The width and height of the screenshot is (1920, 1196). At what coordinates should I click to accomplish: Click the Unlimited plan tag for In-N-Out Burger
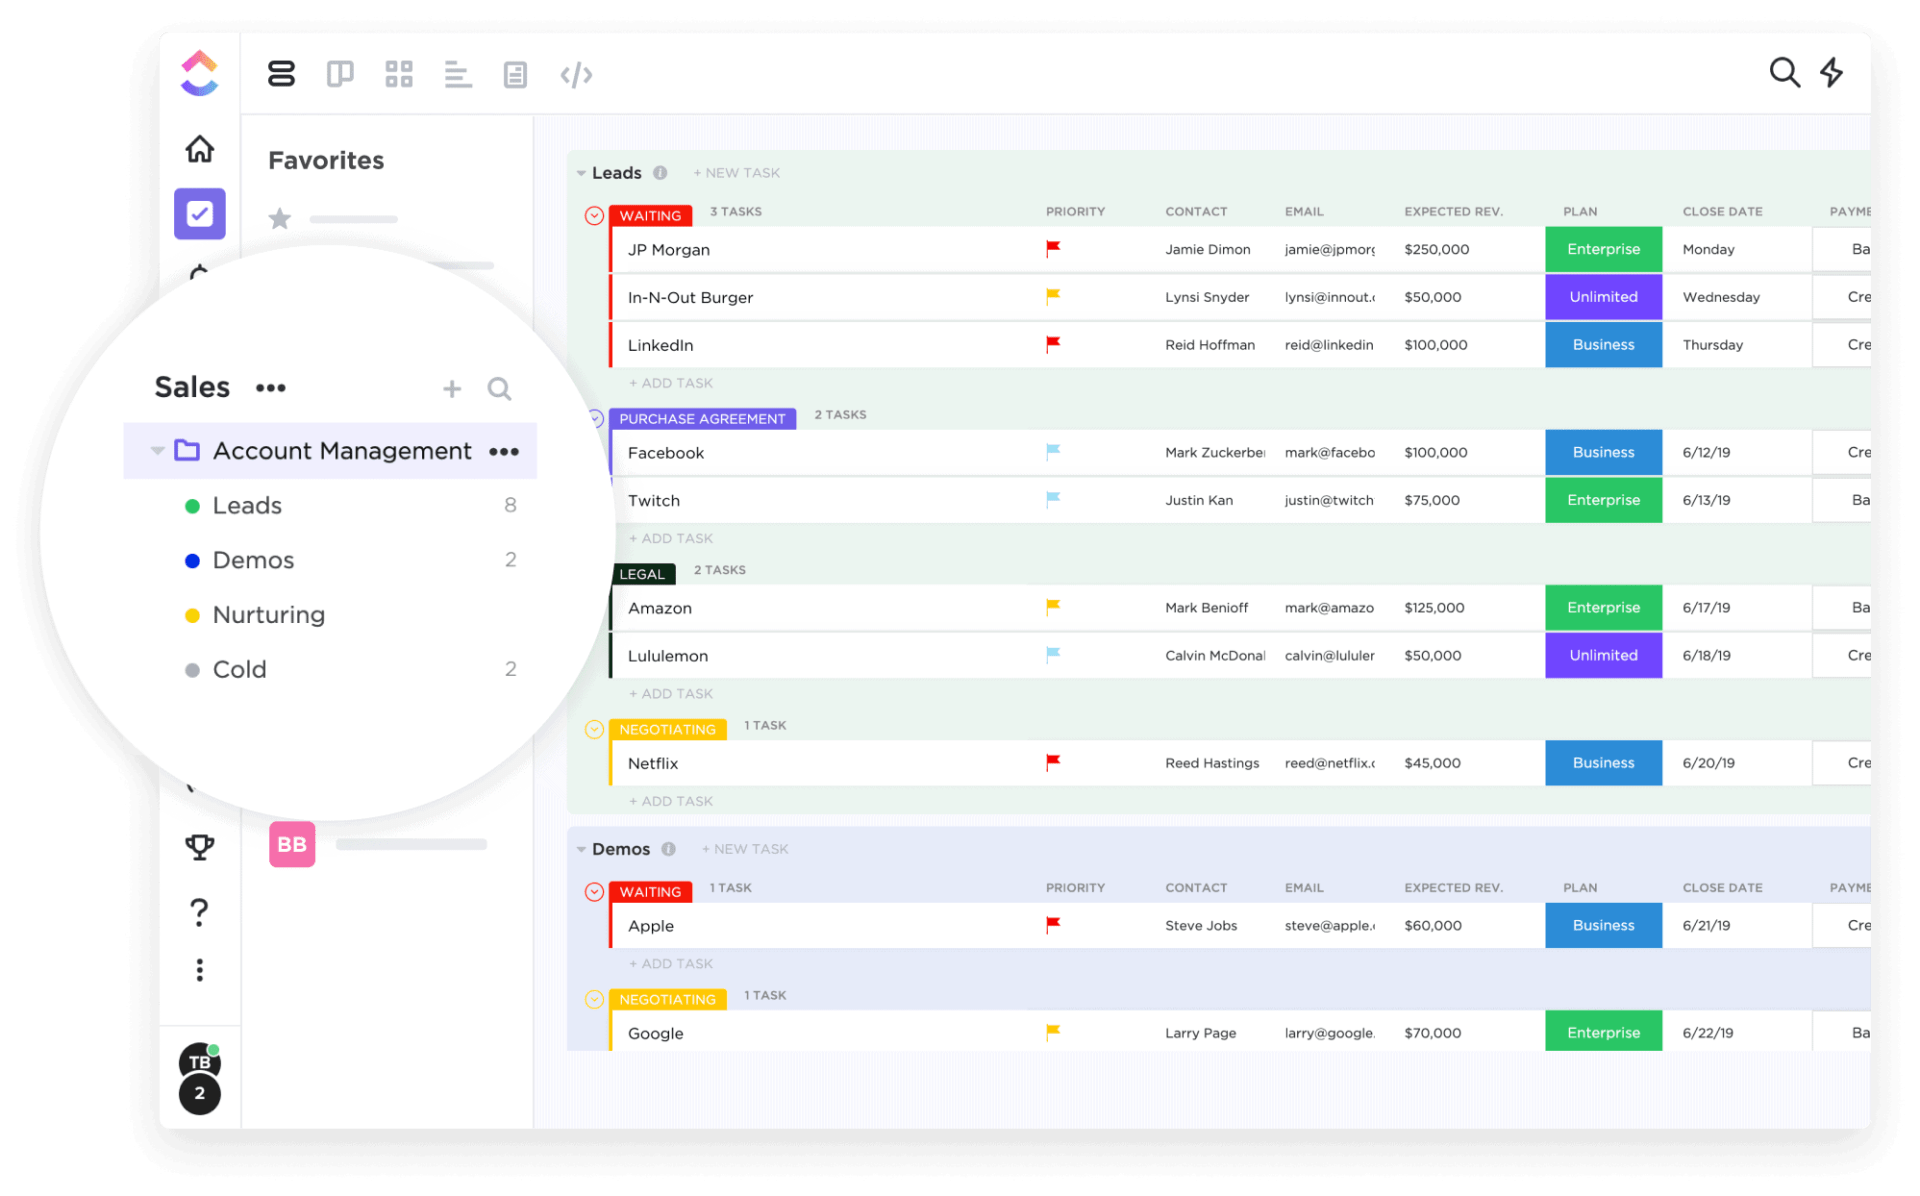(x=1603, y=297)
